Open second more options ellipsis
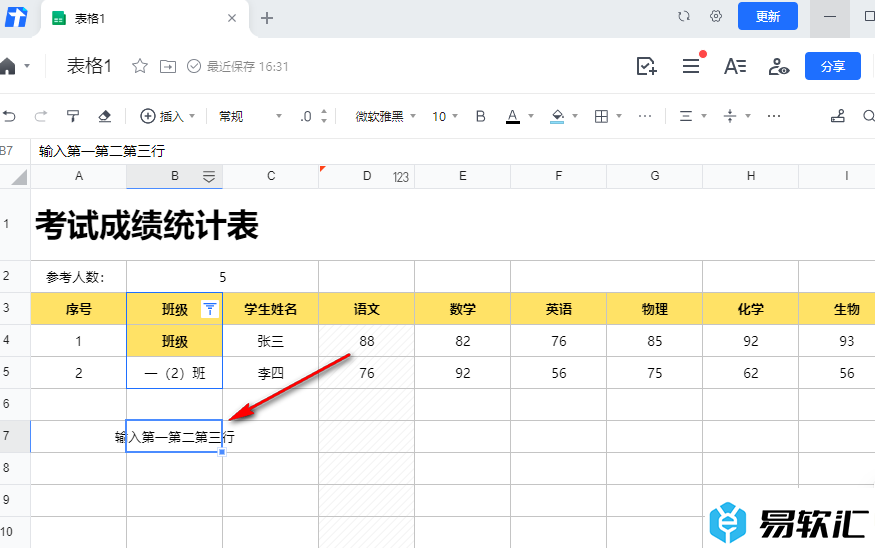This screenshot has width=875, height=548. click(774, 116)
